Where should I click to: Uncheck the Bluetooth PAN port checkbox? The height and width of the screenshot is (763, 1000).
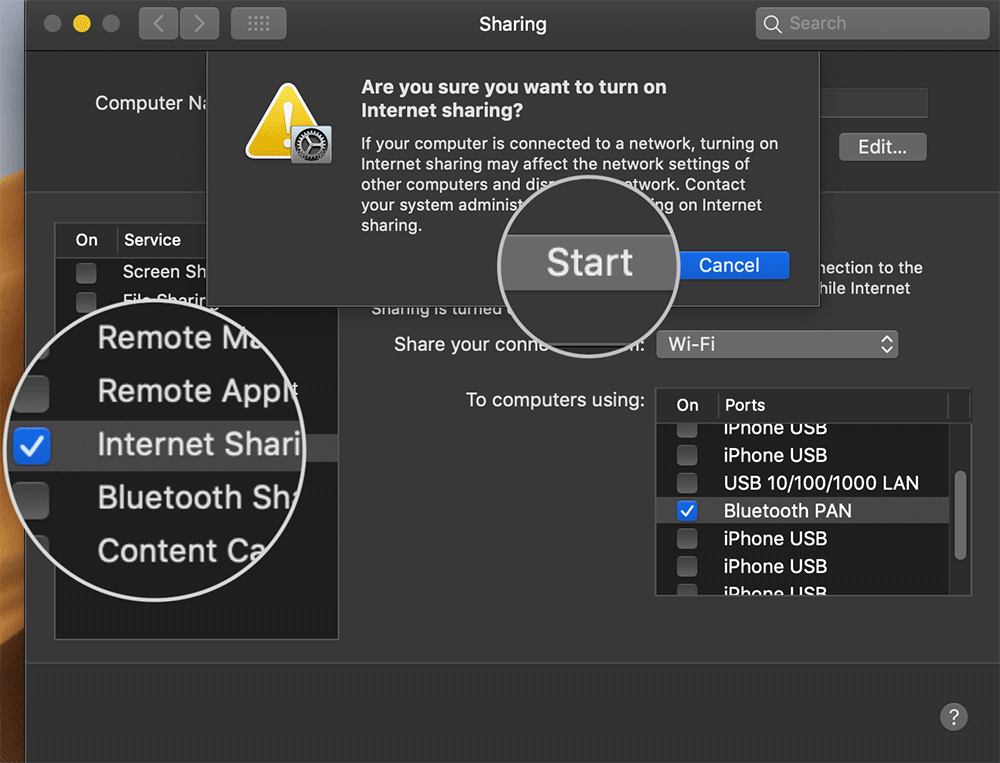tap(687, 511)
